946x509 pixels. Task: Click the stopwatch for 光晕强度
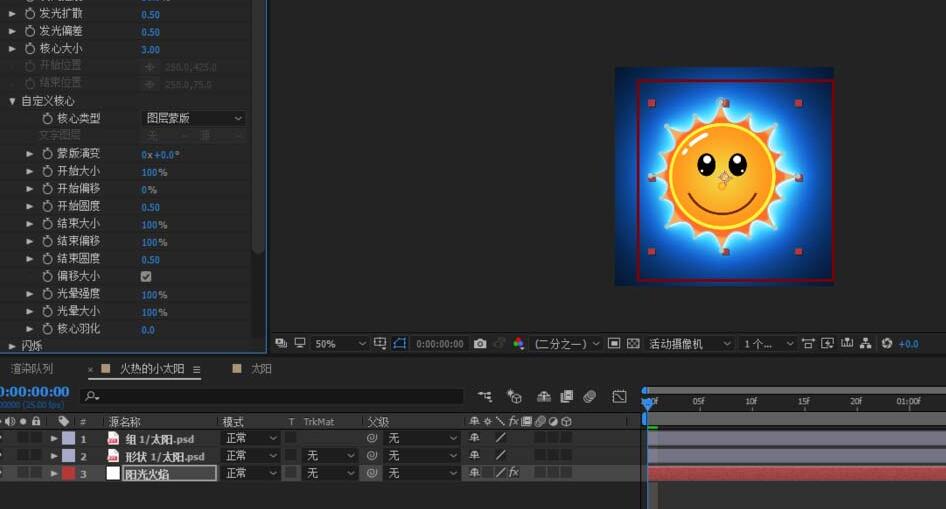tap(47, 294)
